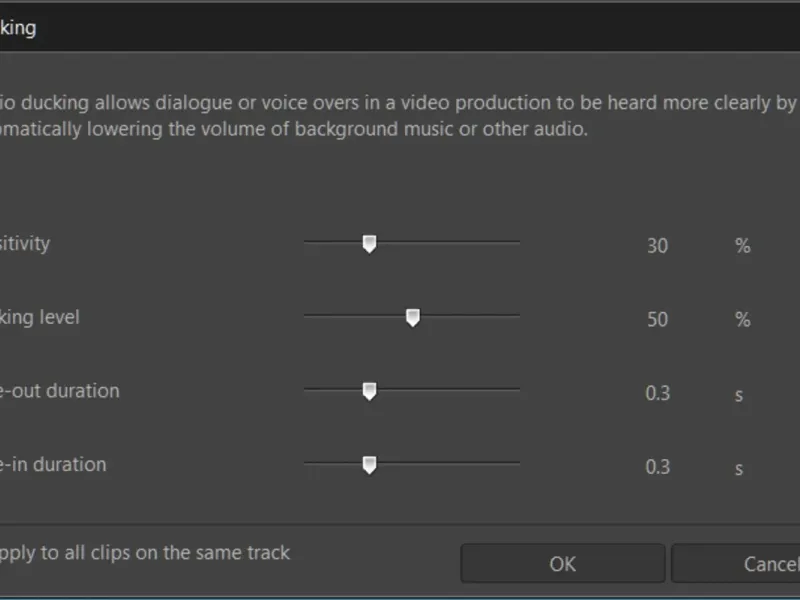800x600 pixels.
Task: Click the left end of the Ducking level track
Action: pos(308,316)
